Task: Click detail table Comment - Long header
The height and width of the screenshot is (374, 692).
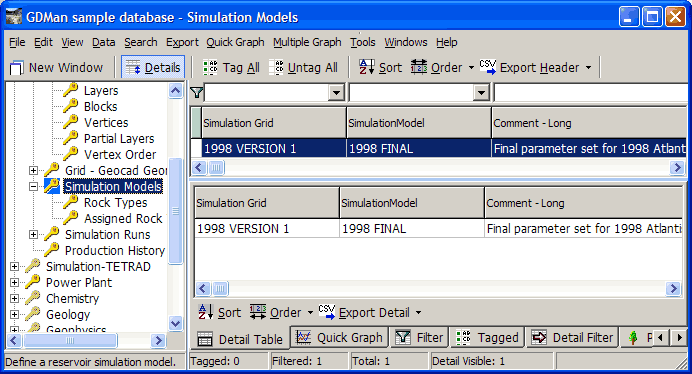Action: click(583, 203)
